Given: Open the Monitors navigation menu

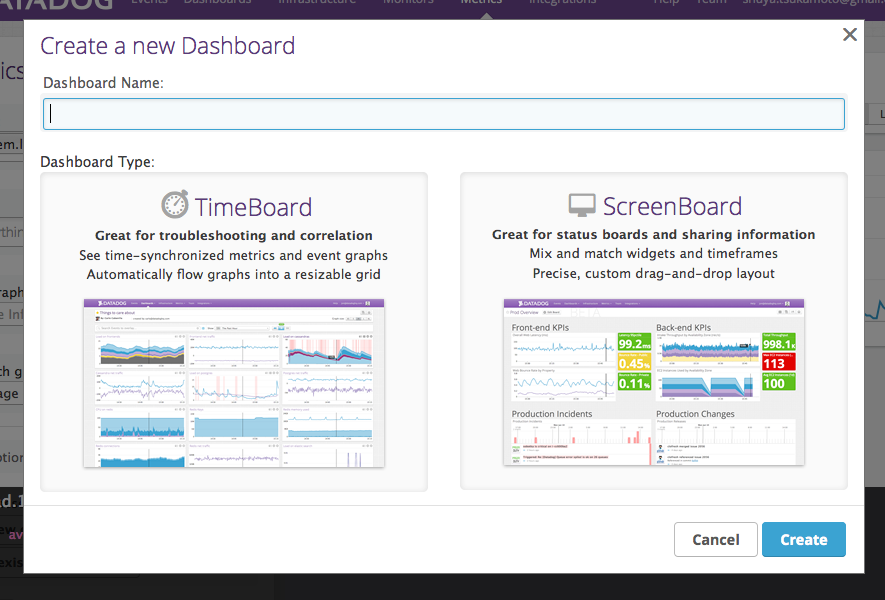Looking at the screenshot, I should pos(408,3).
